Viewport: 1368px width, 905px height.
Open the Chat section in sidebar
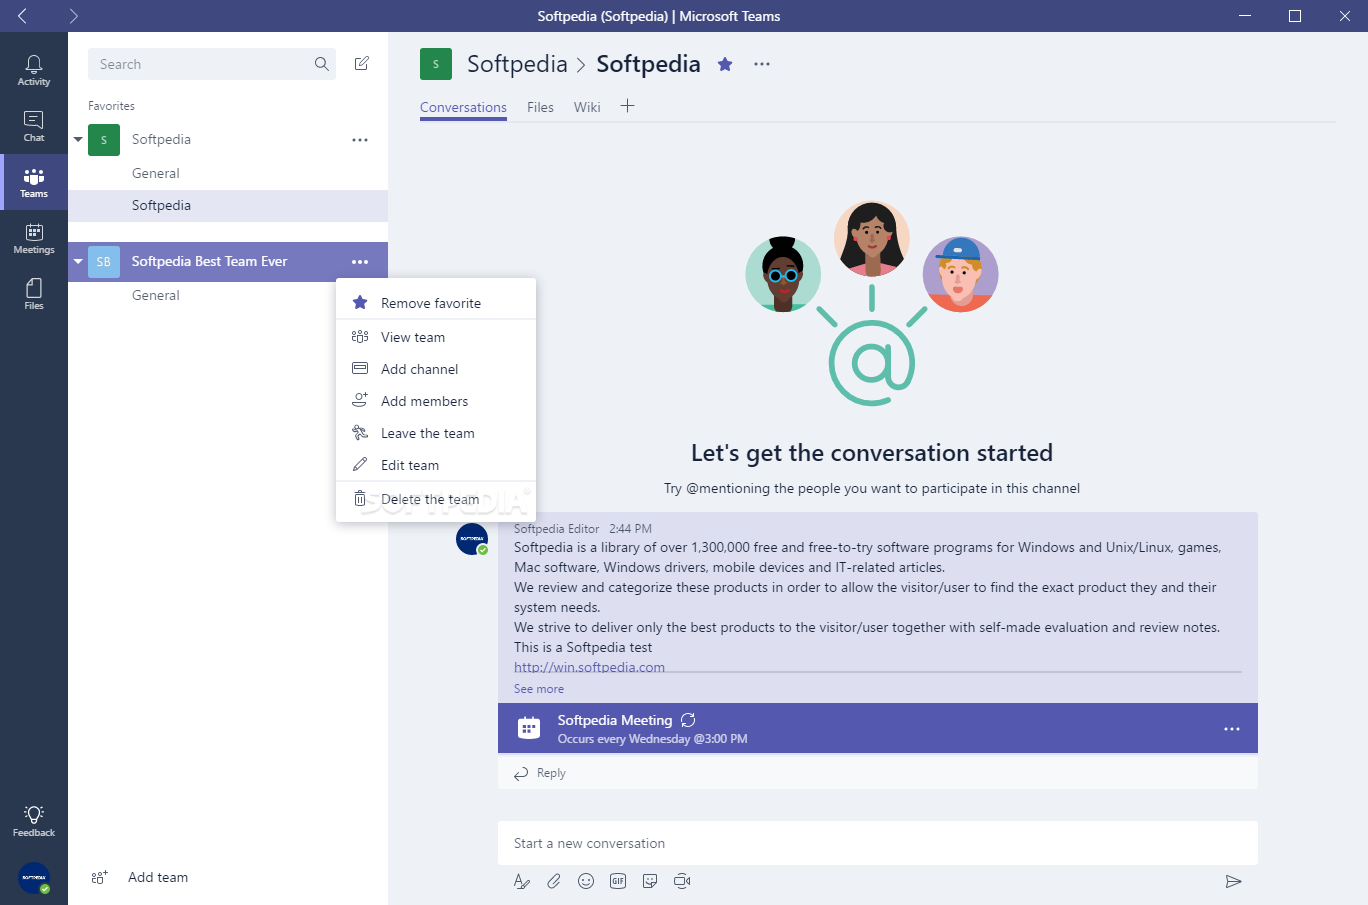(34, 126)
